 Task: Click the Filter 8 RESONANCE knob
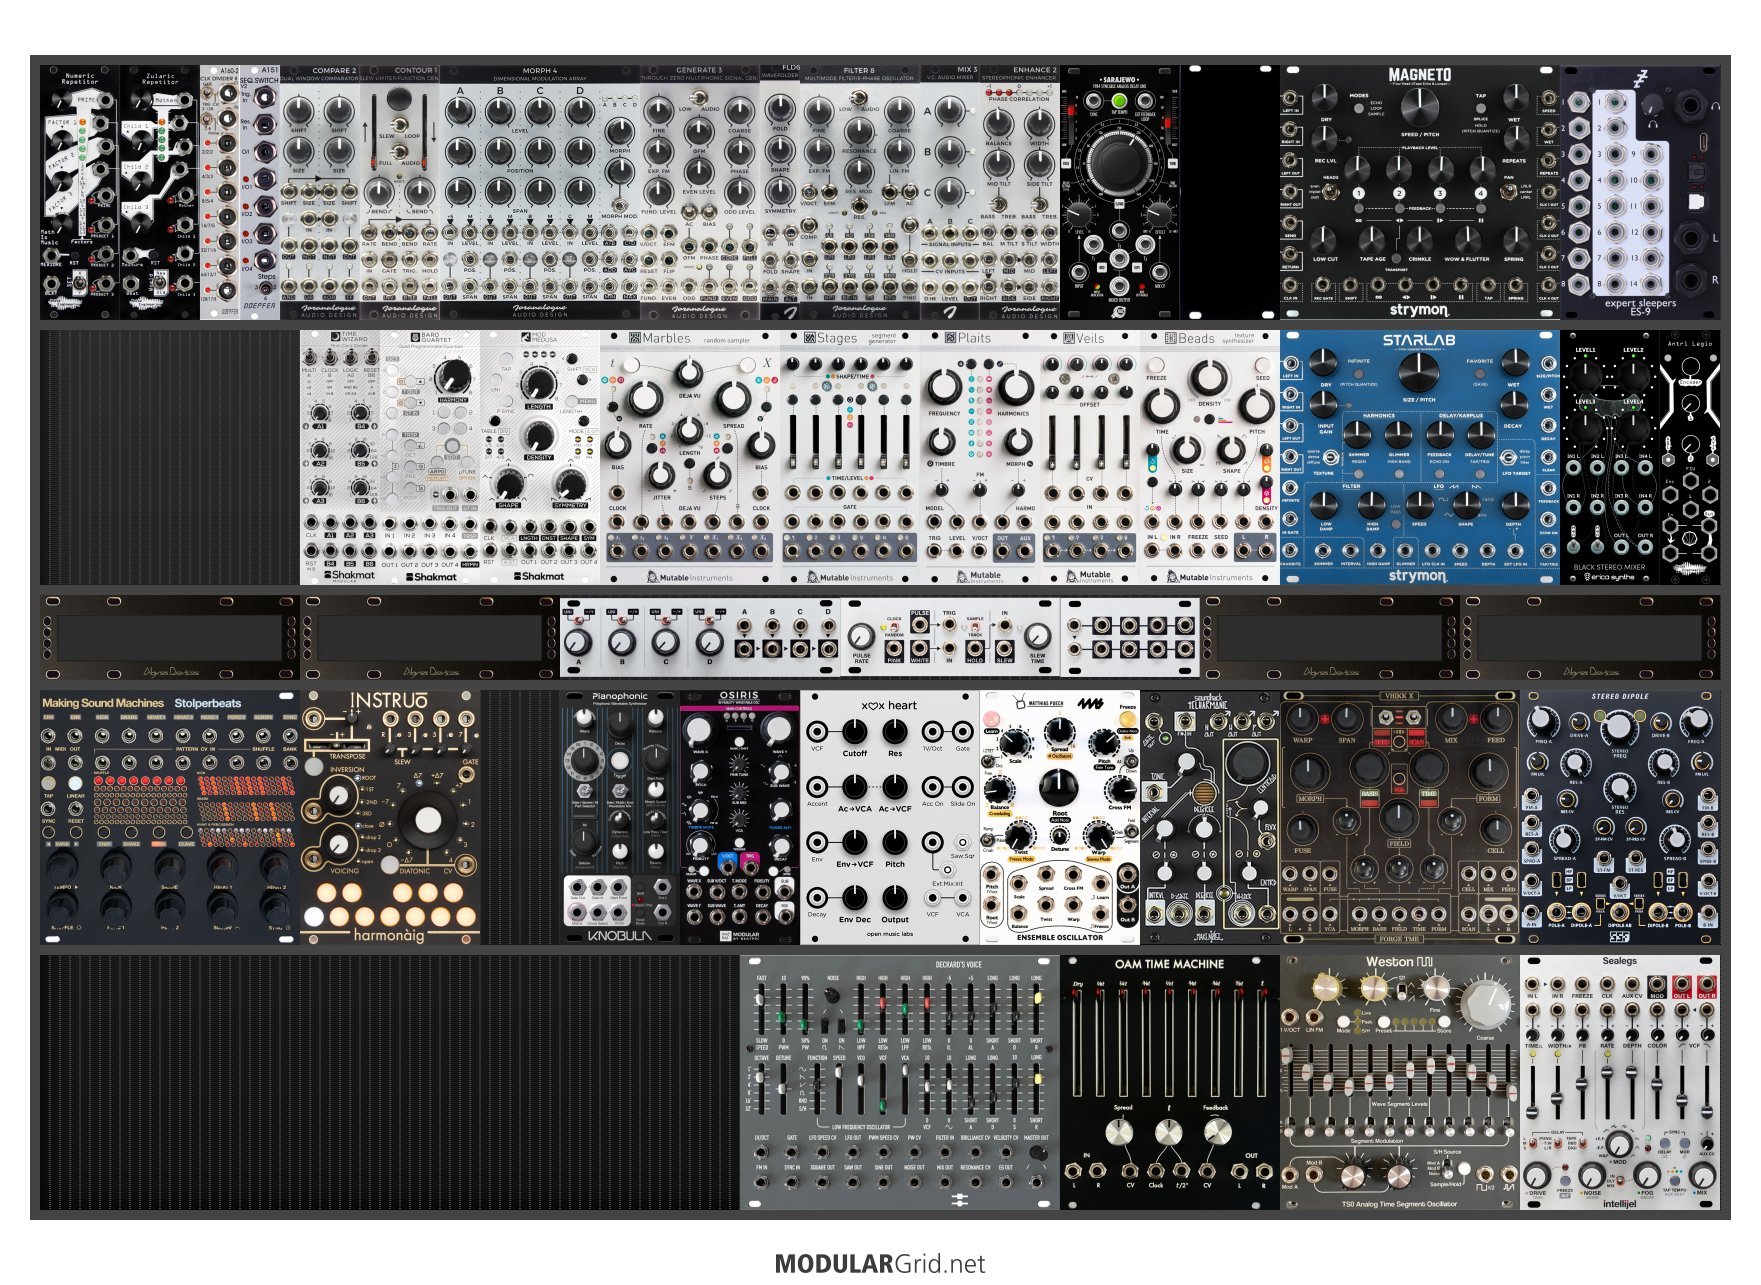tap(859, 130)
